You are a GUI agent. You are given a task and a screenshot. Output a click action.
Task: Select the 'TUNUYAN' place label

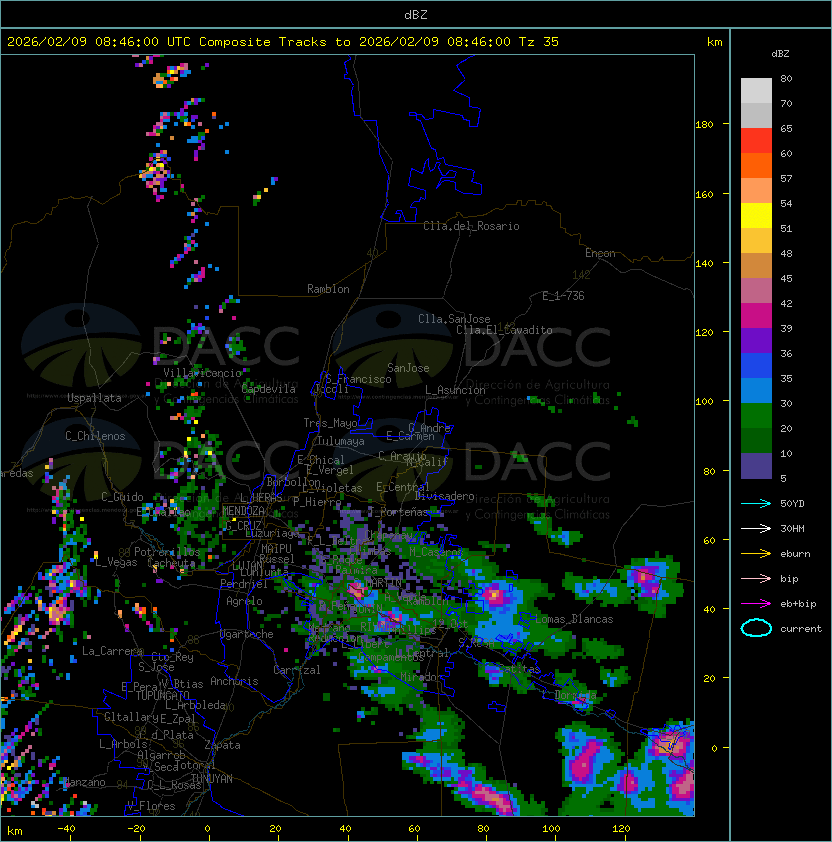tap(212, 779)
